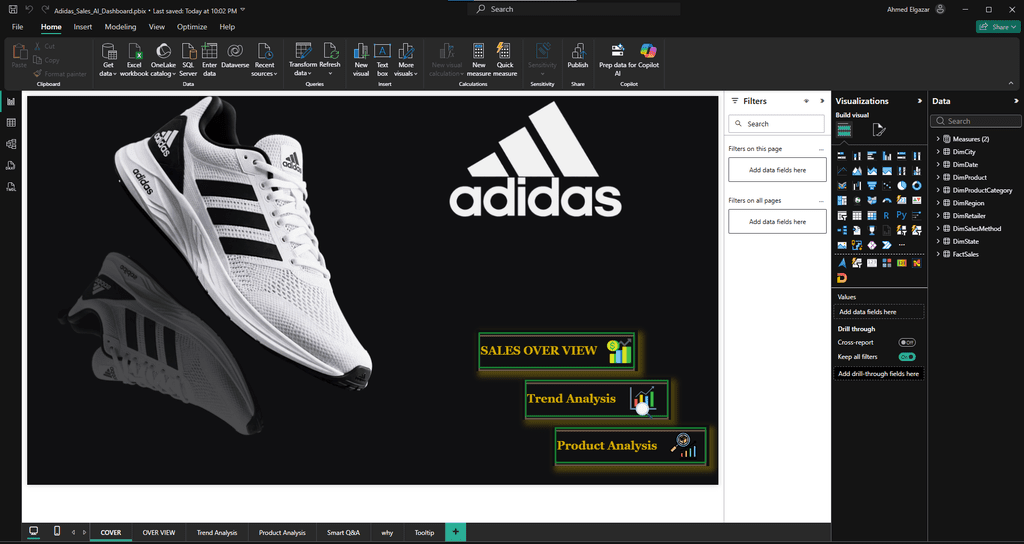
Task: Click Prep data for AI
Action: [x=617, y=59]
